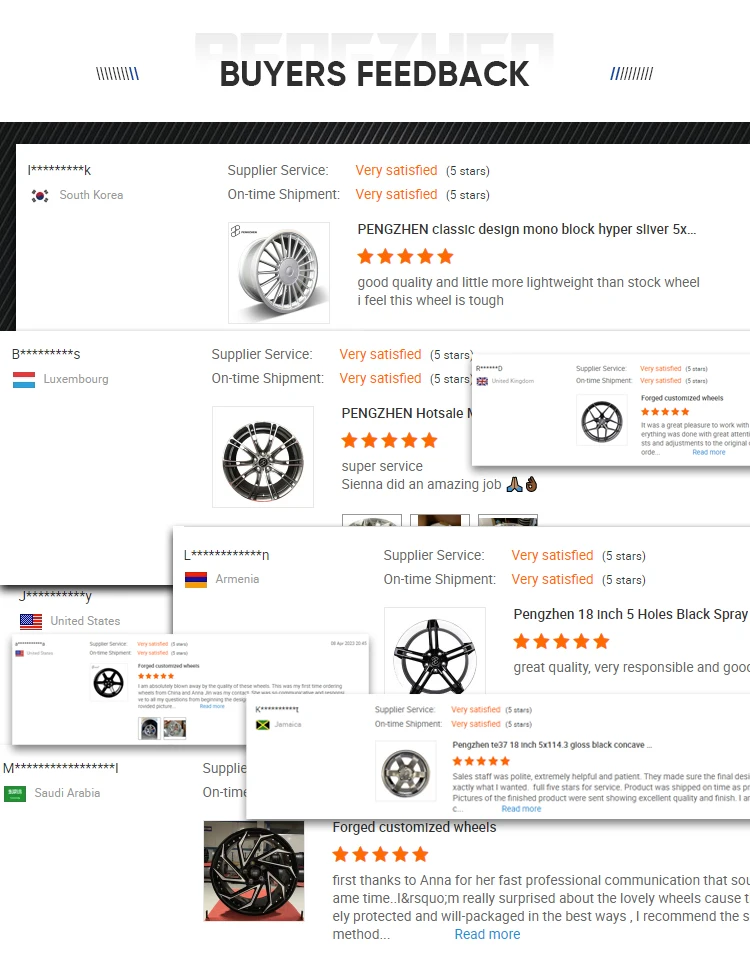Screen dimensions: 750x956
Task: Click five-star rating of Armenia review
Action: click(562, 641)
